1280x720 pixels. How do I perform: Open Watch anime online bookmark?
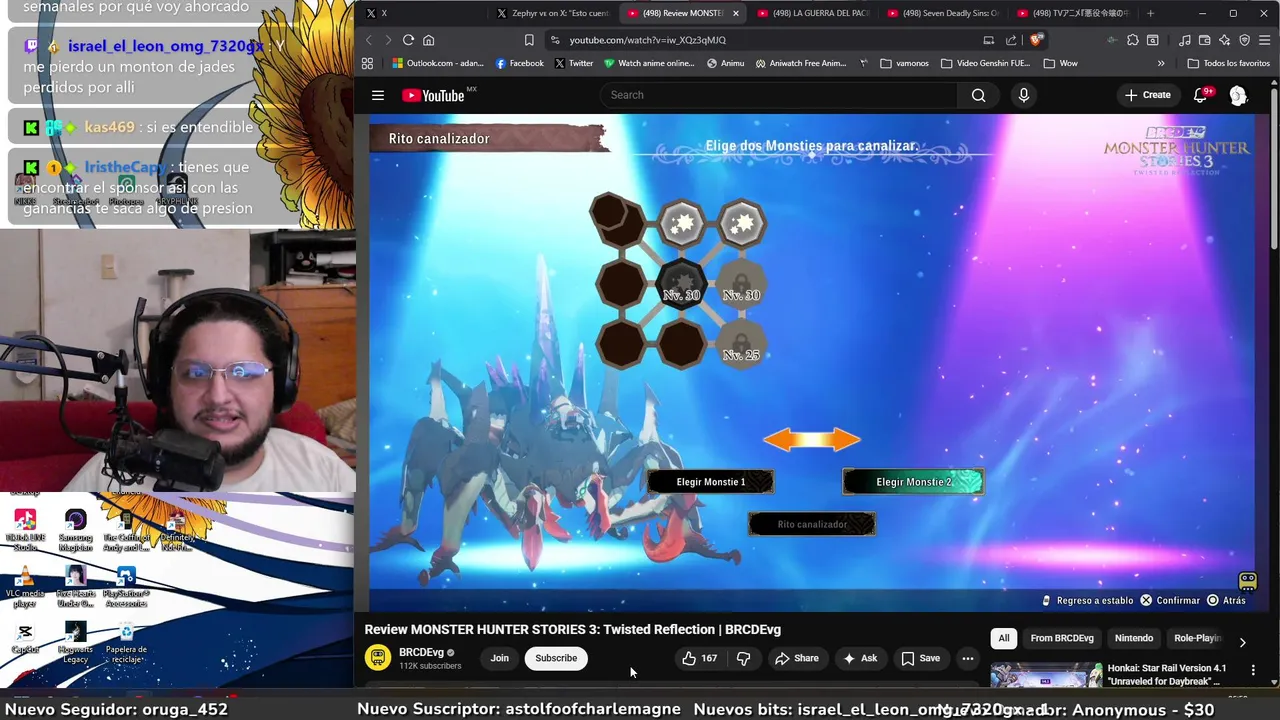click(x=649, y=63)
